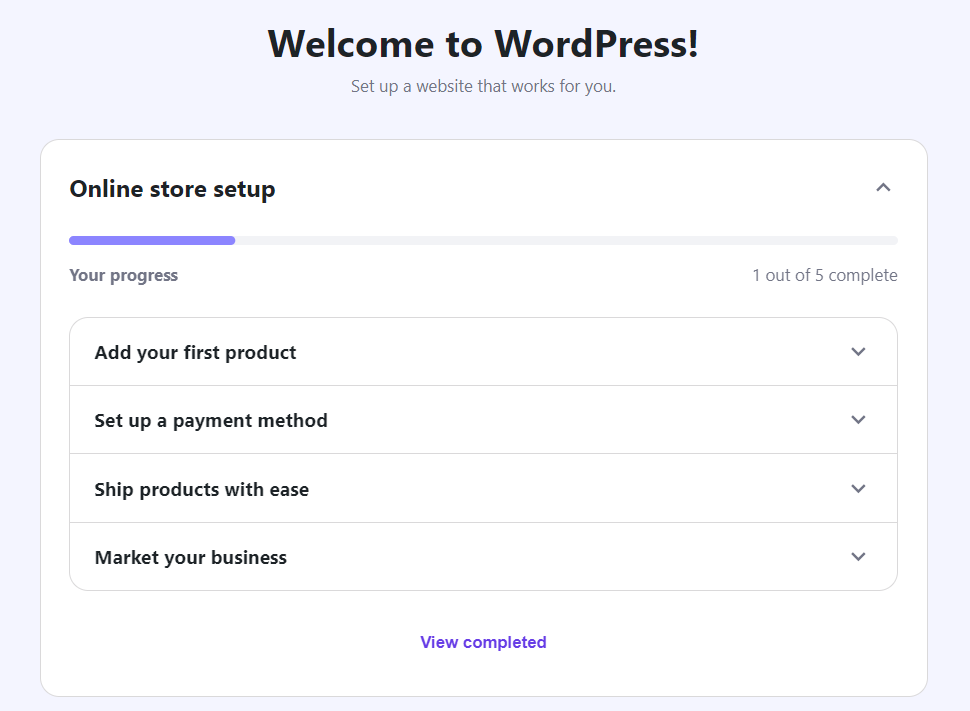970x711 pixels.
Task: Click the progress bar showing store setup completion
Action: point(483,240)
